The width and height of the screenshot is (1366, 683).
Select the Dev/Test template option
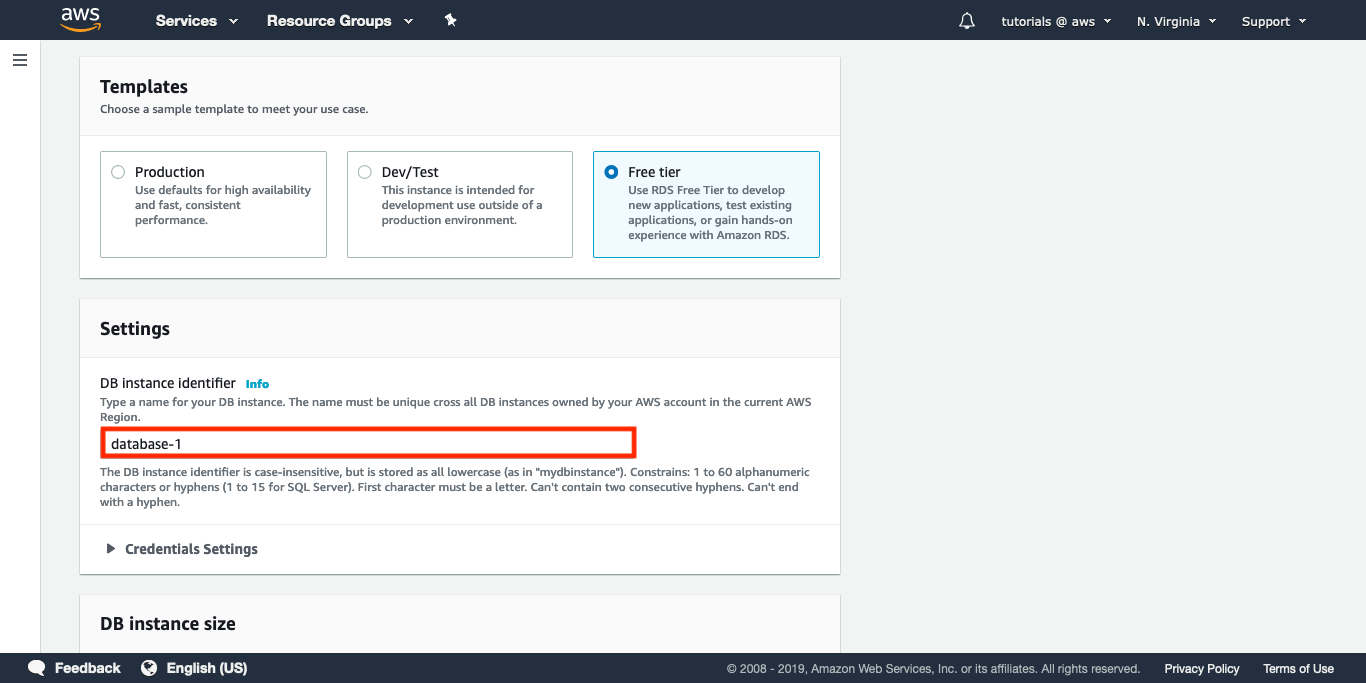point(365,172)
